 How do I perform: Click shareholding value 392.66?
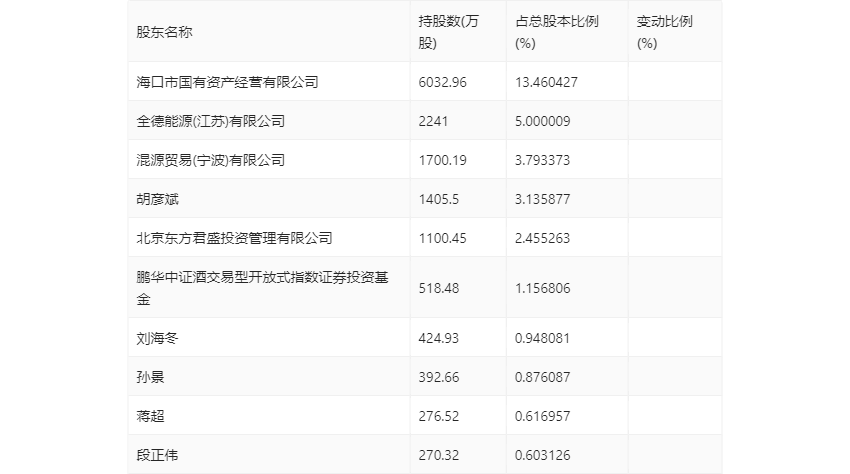click(439, 377)
